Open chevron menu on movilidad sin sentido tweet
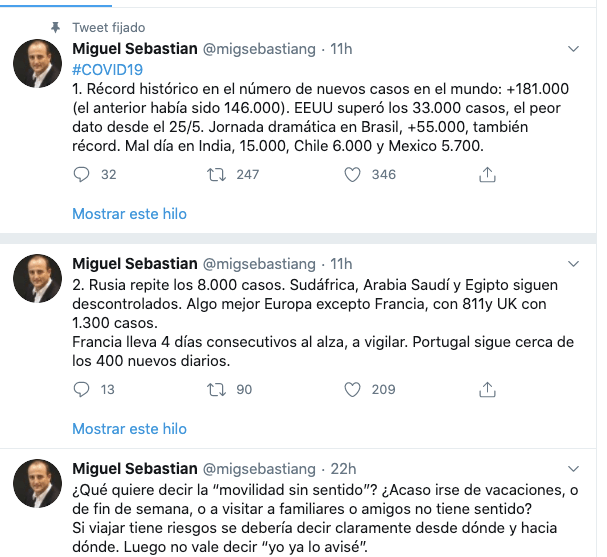Screen dimensions: 607x557 pyautogui.click(x=574, y=468)
